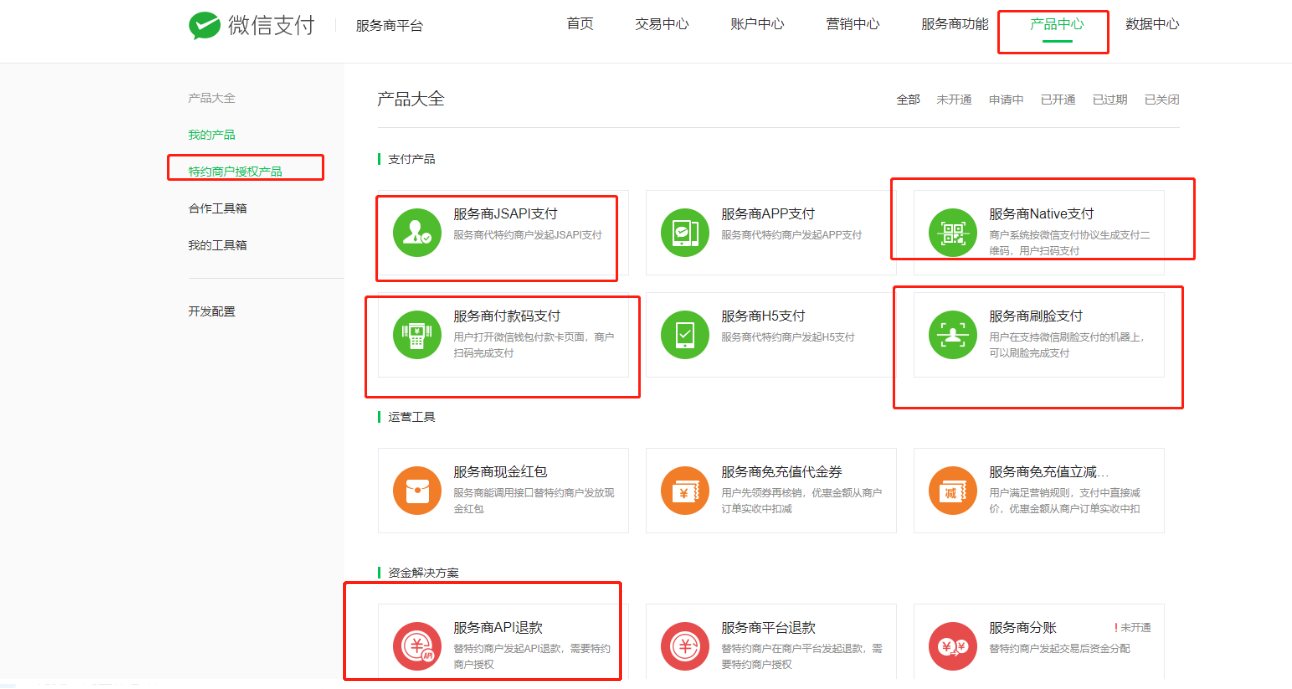The image size is (1292, 689).
Task: Click the 运营工具 section heading
Action: (411, 417)
